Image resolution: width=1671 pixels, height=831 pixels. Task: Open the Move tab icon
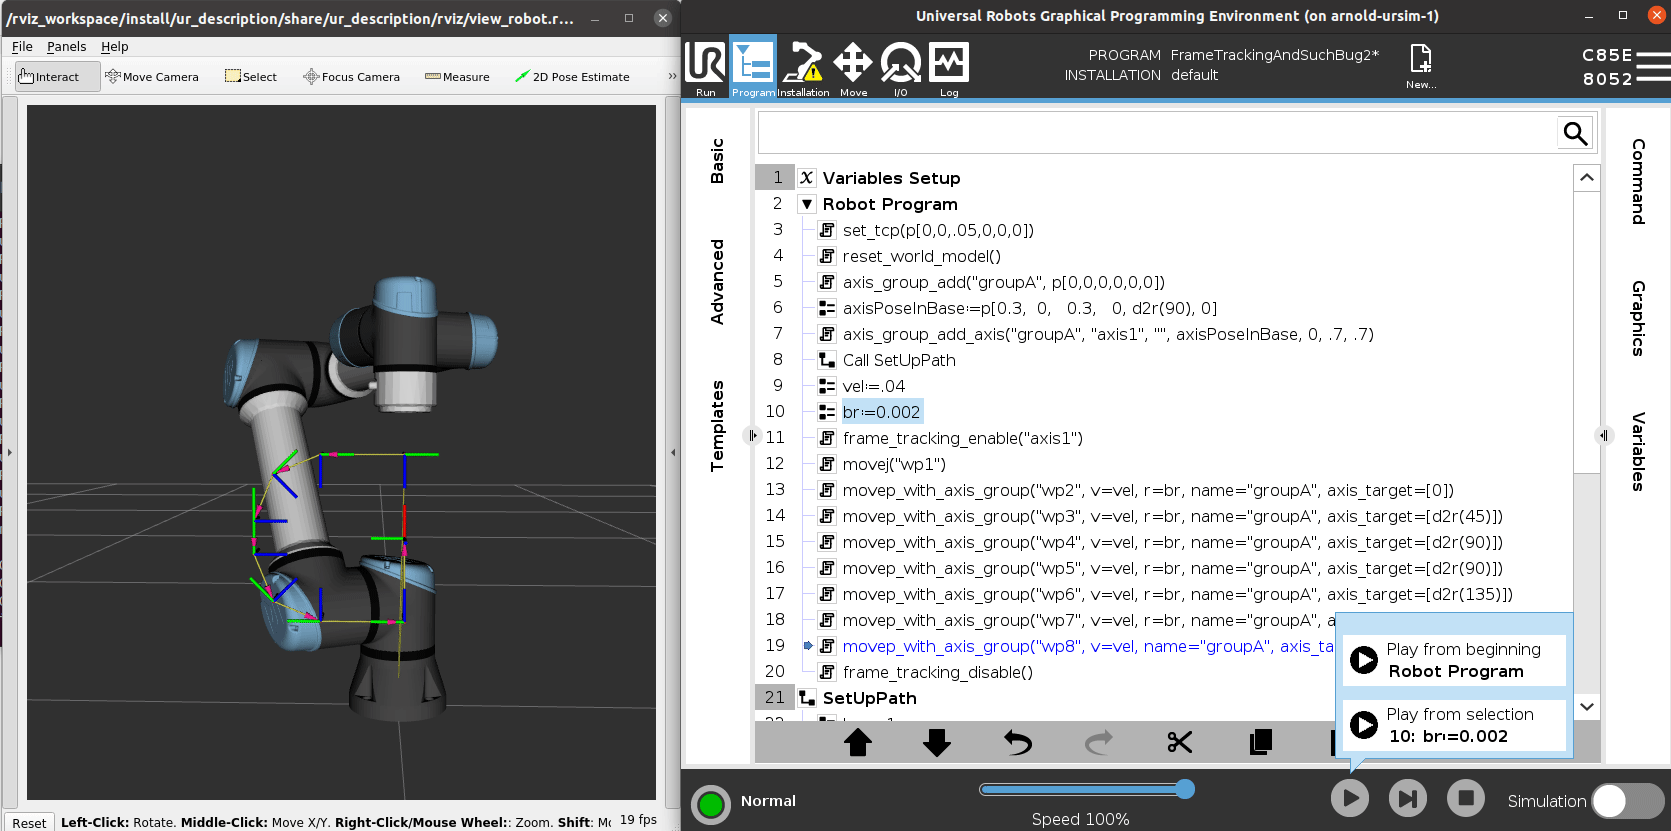(853, 68)
